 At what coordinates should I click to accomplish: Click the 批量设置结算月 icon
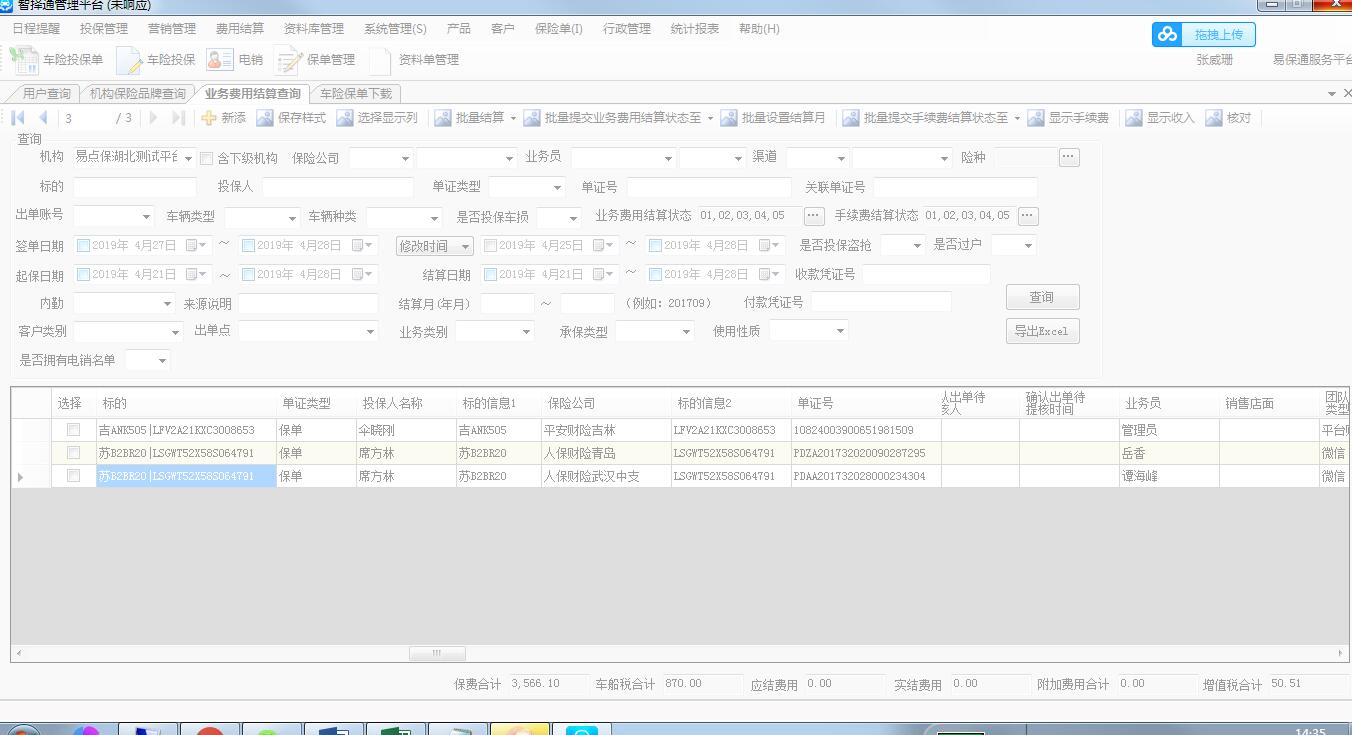click(728, 118)
